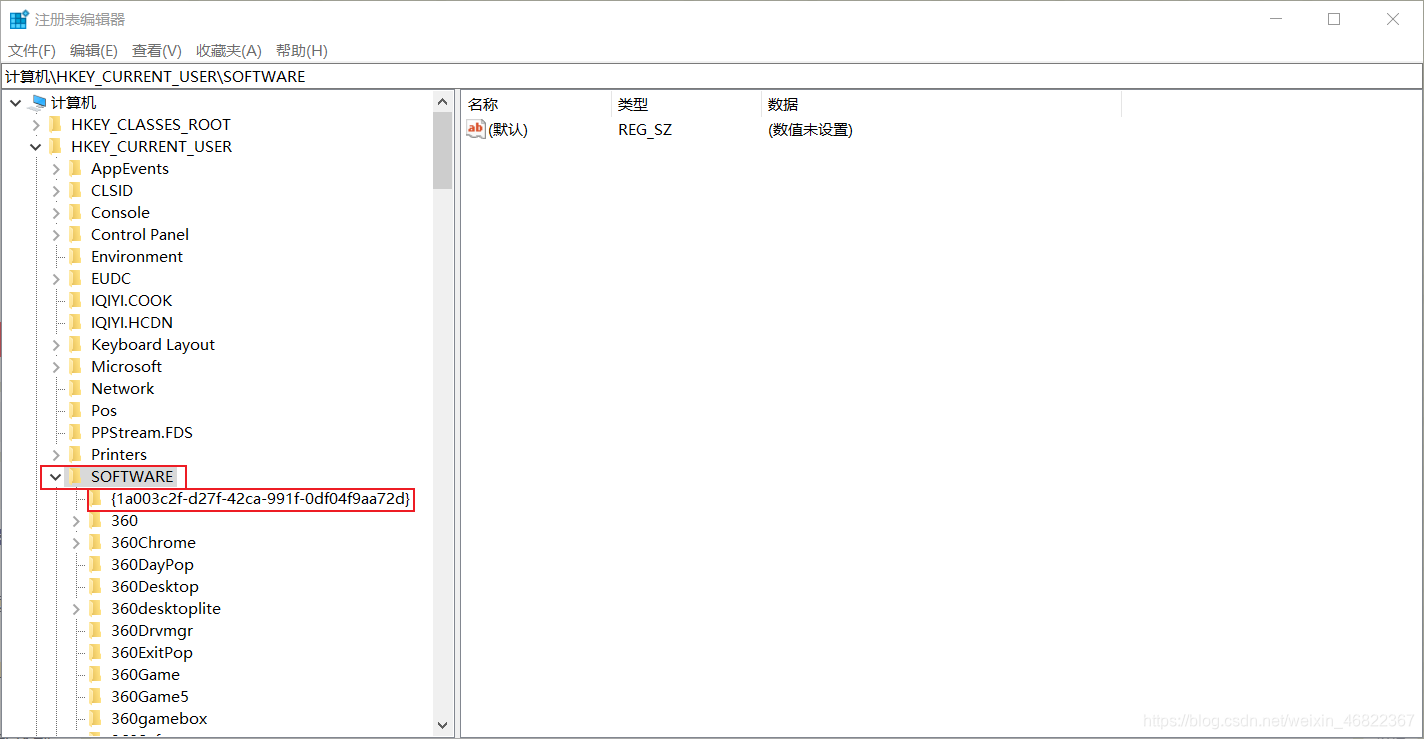The height and width of the screenshot is (739, 1424).
Task: Click the Registry Editor title bar icon
Action: click(x=16, y=18)
